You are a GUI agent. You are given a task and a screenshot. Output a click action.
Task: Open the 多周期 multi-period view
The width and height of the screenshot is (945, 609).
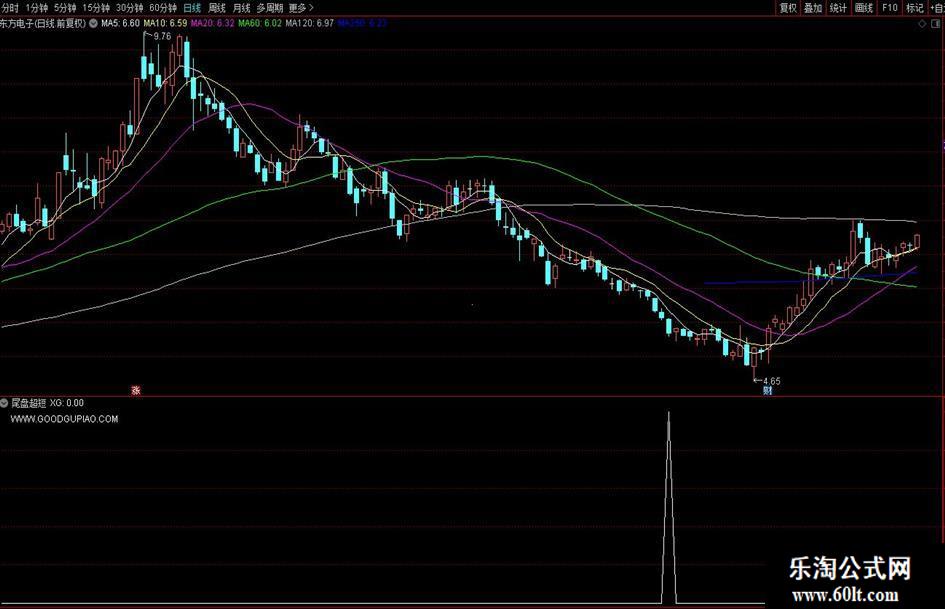point(269,8)
